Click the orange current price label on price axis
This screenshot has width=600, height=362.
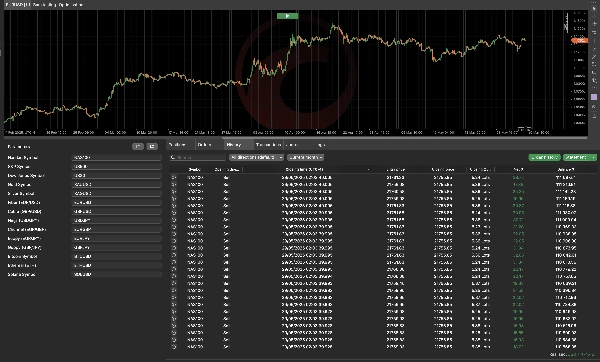tap(579, 40)
